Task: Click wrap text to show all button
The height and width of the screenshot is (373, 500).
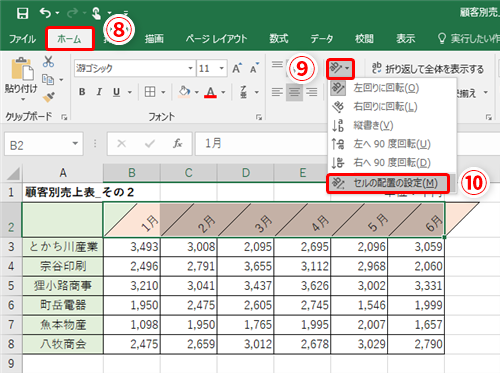Action: pyautogui.click(x=428, y=69)
